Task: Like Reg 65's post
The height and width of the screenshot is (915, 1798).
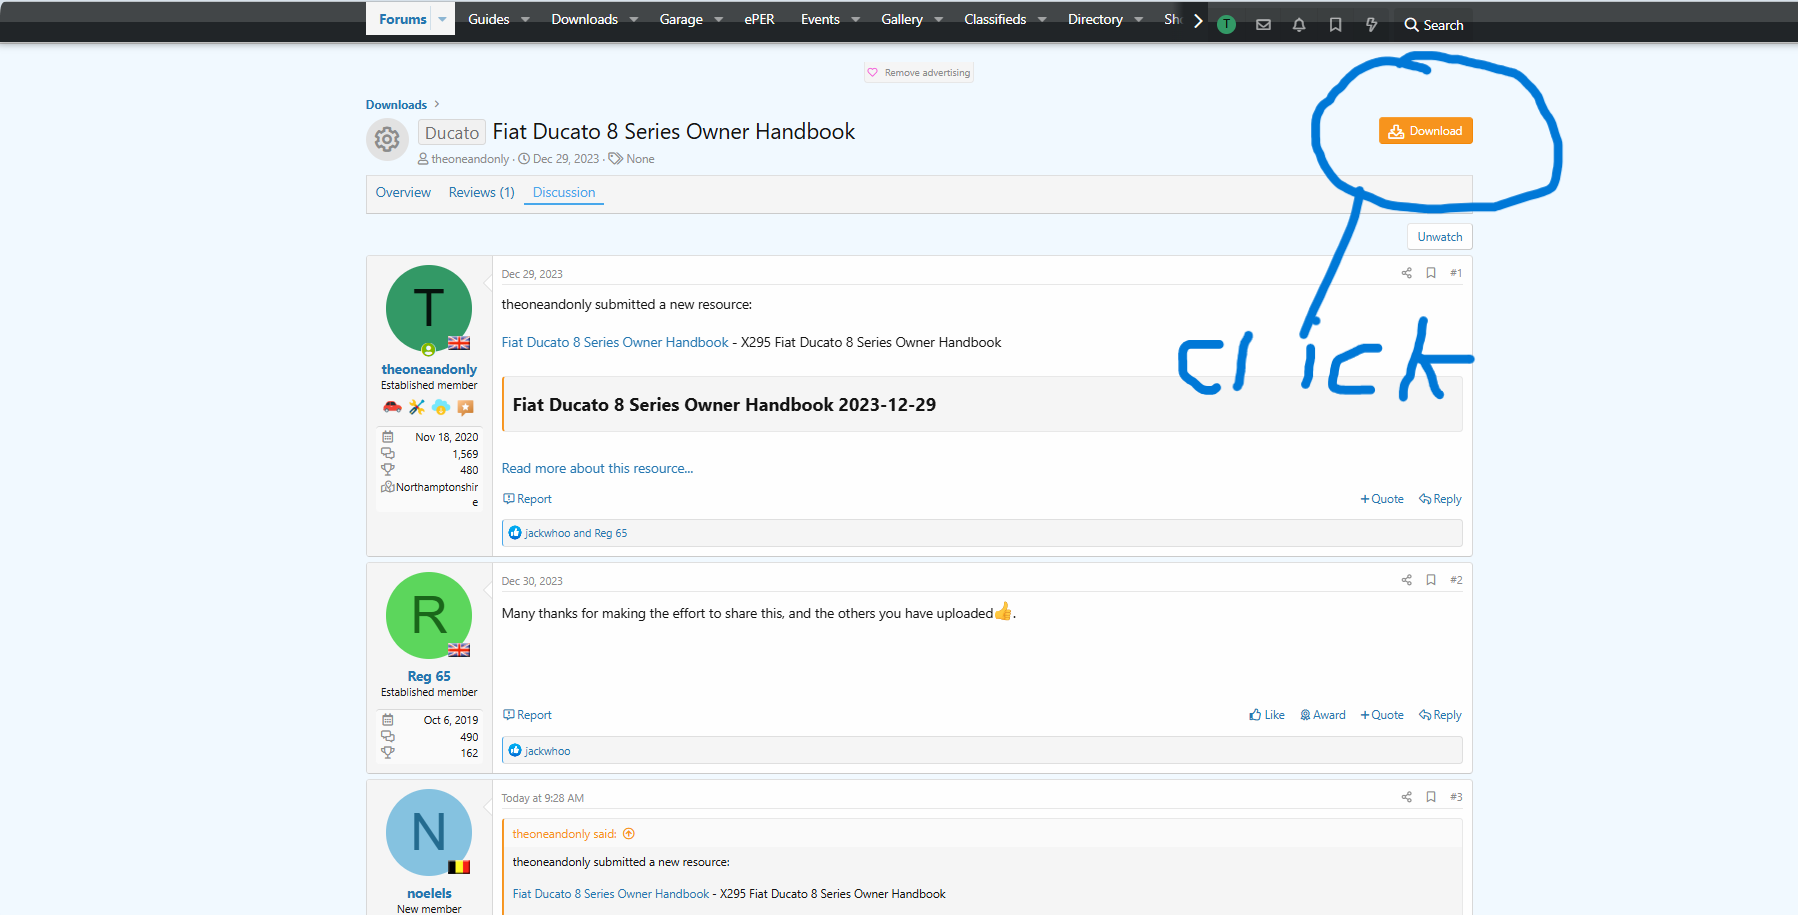Action: click(x=1267, y=715)
